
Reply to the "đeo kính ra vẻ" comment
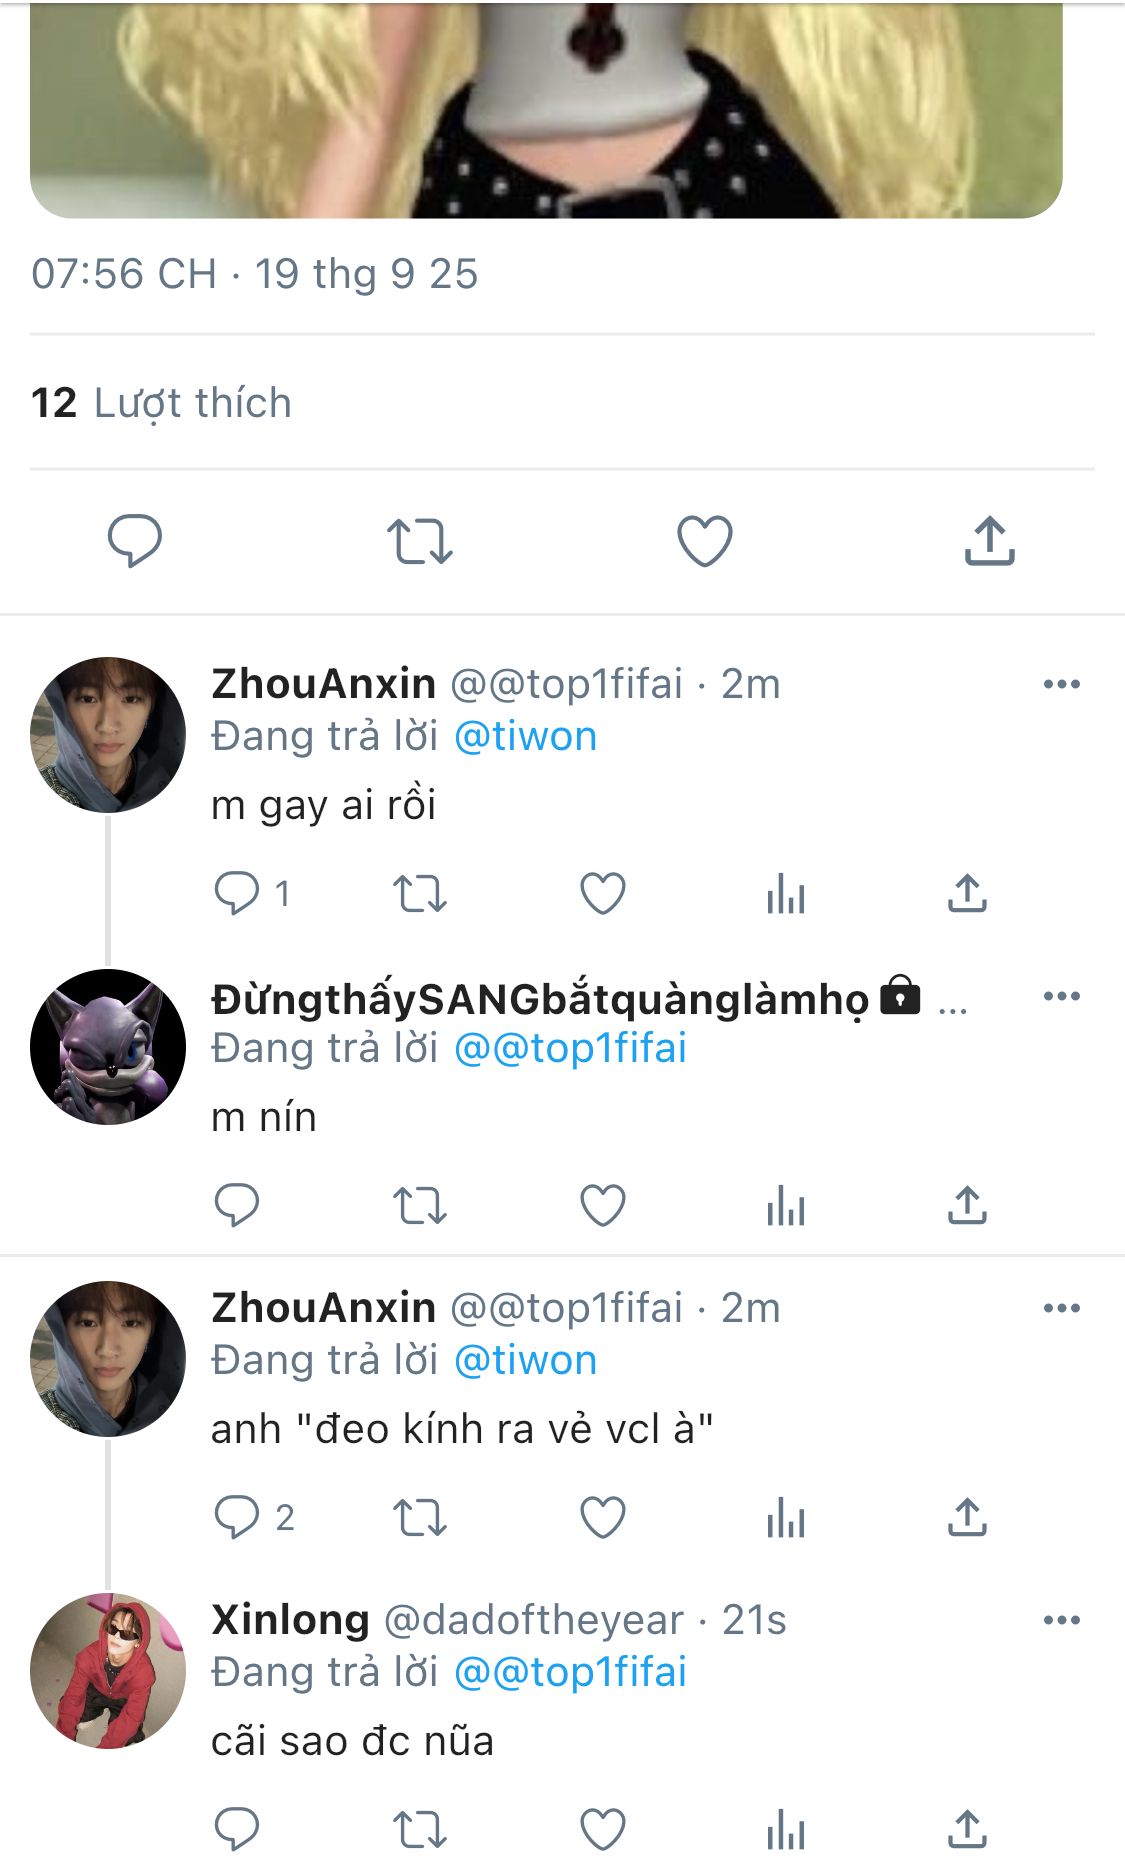click(x=238, y=1518)
